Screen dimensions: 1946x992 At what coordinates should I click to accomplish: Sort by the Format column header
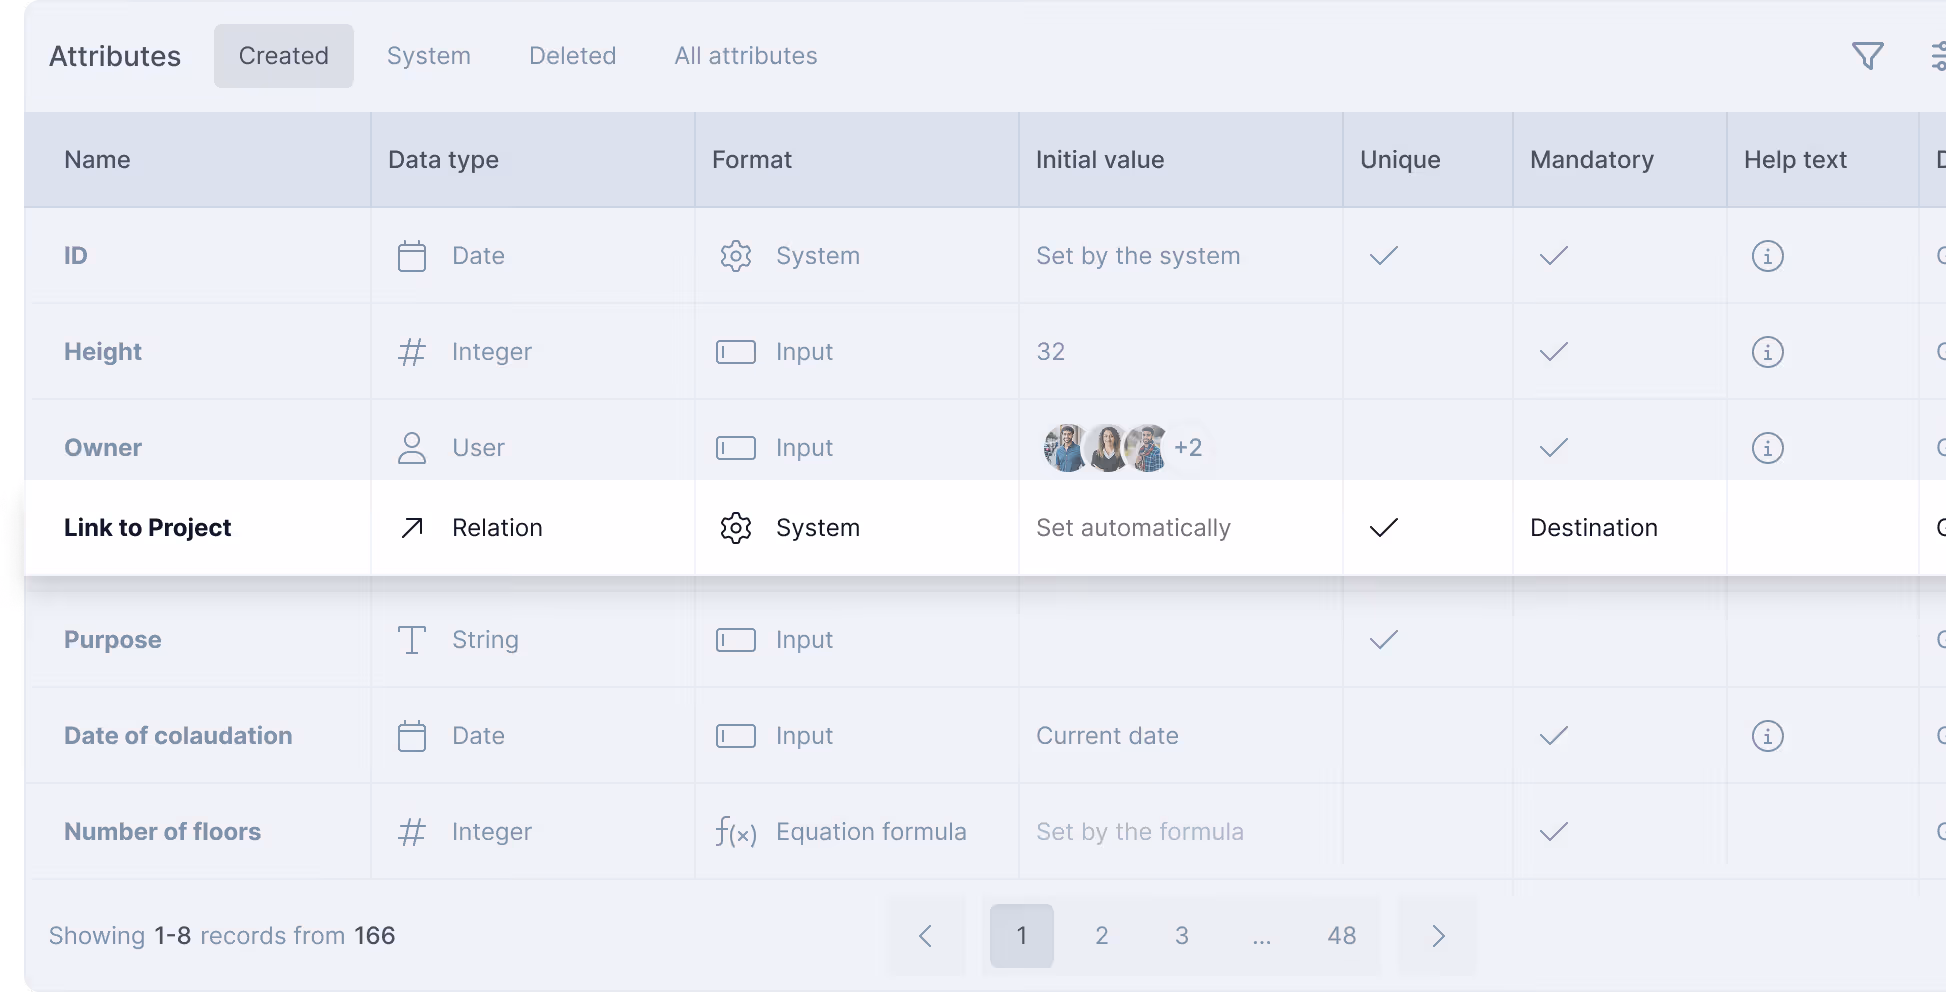tap(752, 160)
